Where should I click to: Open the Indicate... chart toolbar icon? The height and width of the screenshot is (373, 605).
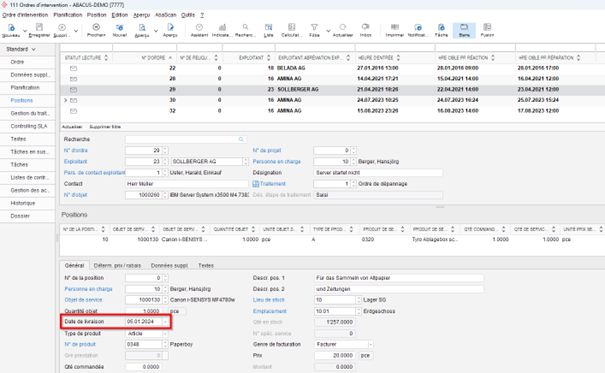click(x=222, y=27)
